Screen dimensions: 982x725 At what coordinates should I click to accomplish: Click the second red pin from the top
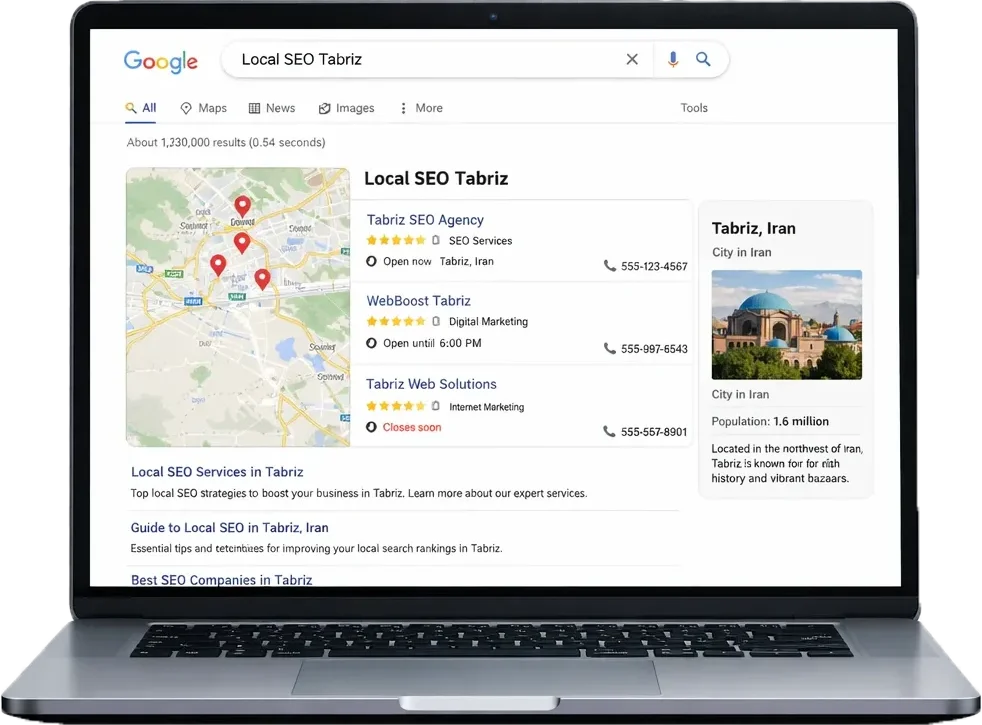tap(242, 243)
